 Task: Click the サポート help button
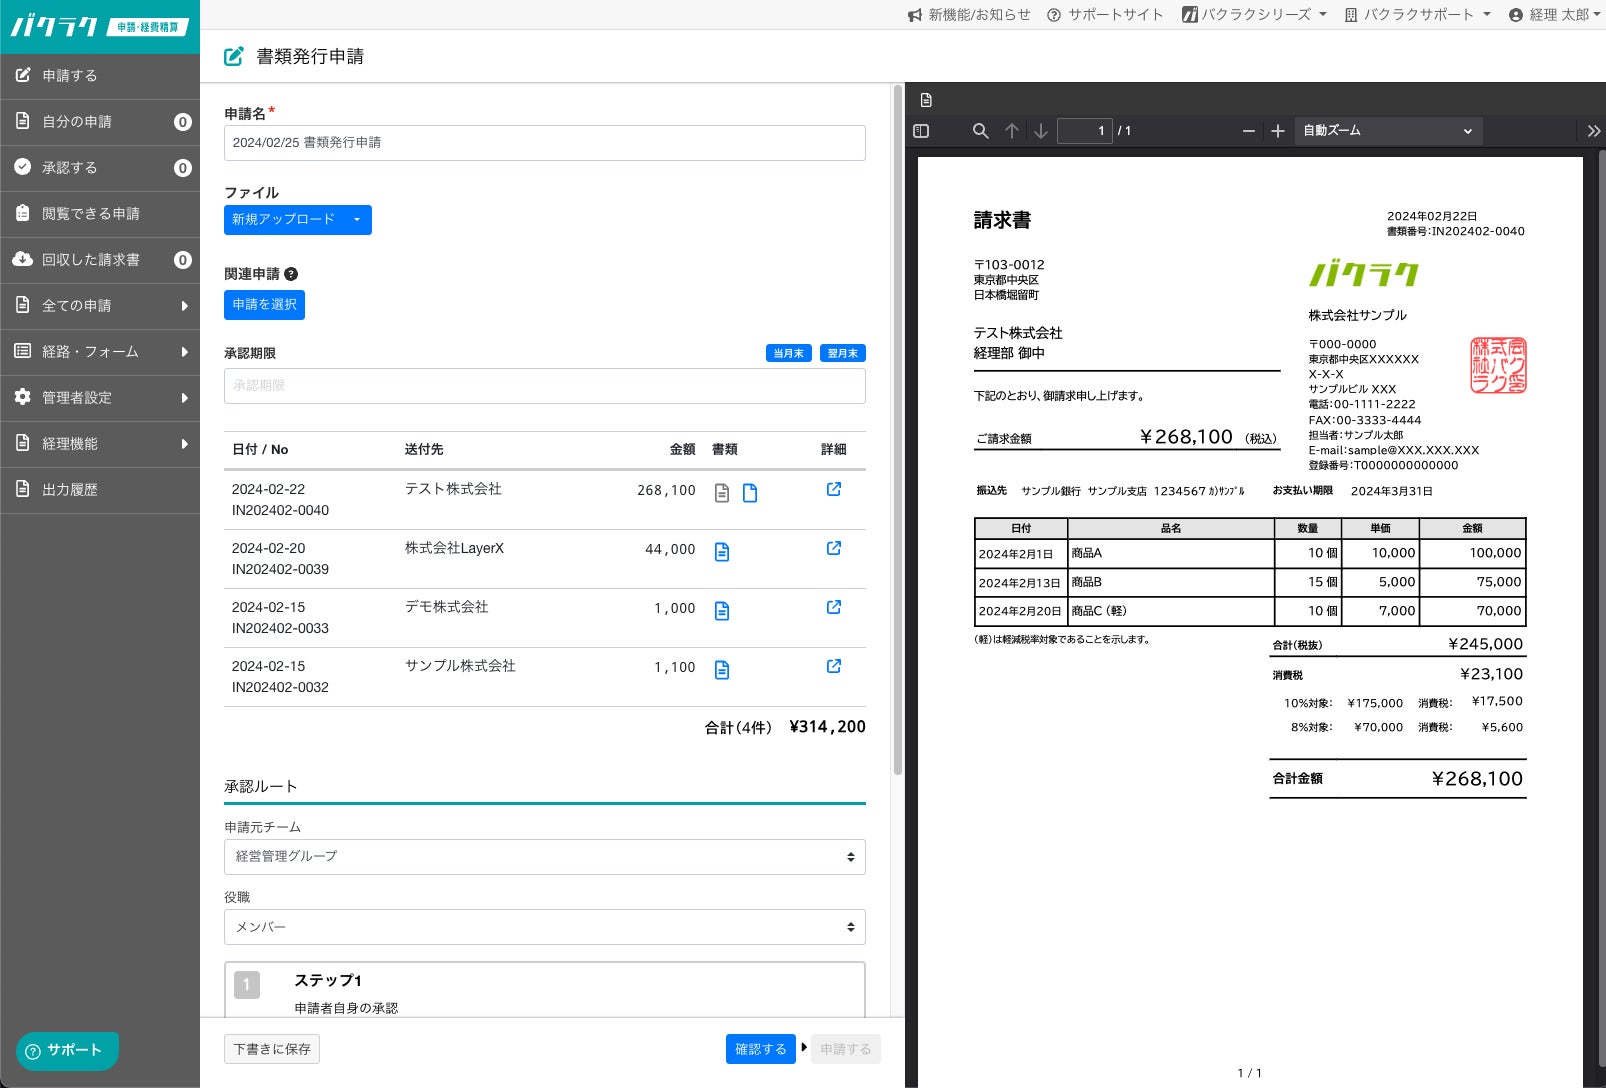pos(67,1051)
